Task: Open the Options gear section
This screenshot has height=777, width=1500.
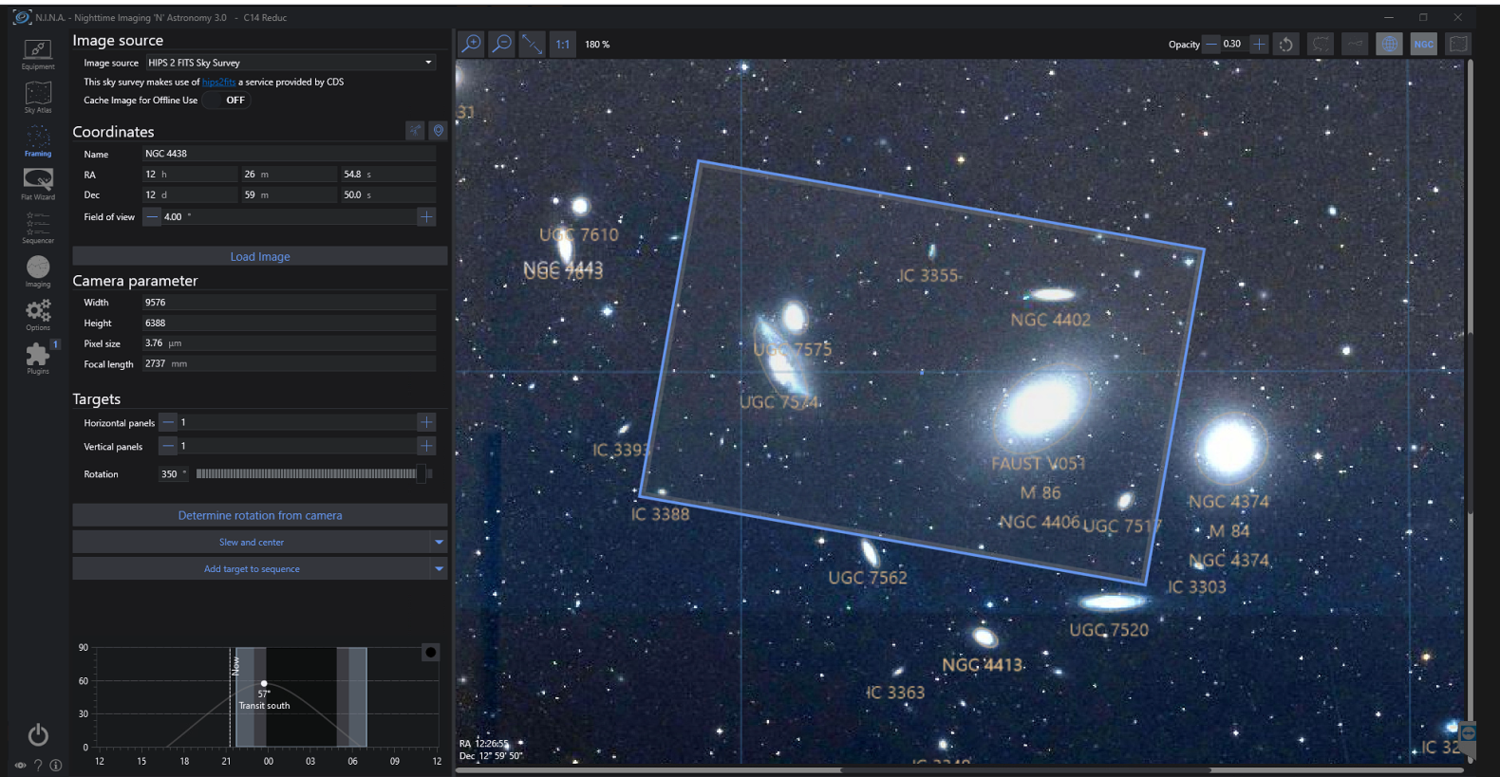Action: tap(38, 315)
